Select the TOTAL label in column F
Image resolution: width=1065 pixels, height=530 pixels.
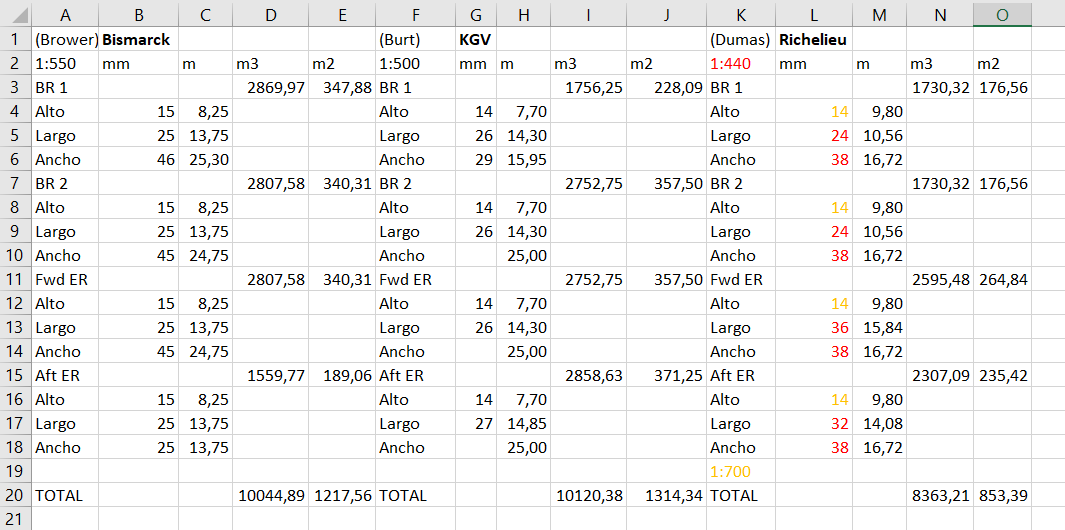tap(416, 495)
